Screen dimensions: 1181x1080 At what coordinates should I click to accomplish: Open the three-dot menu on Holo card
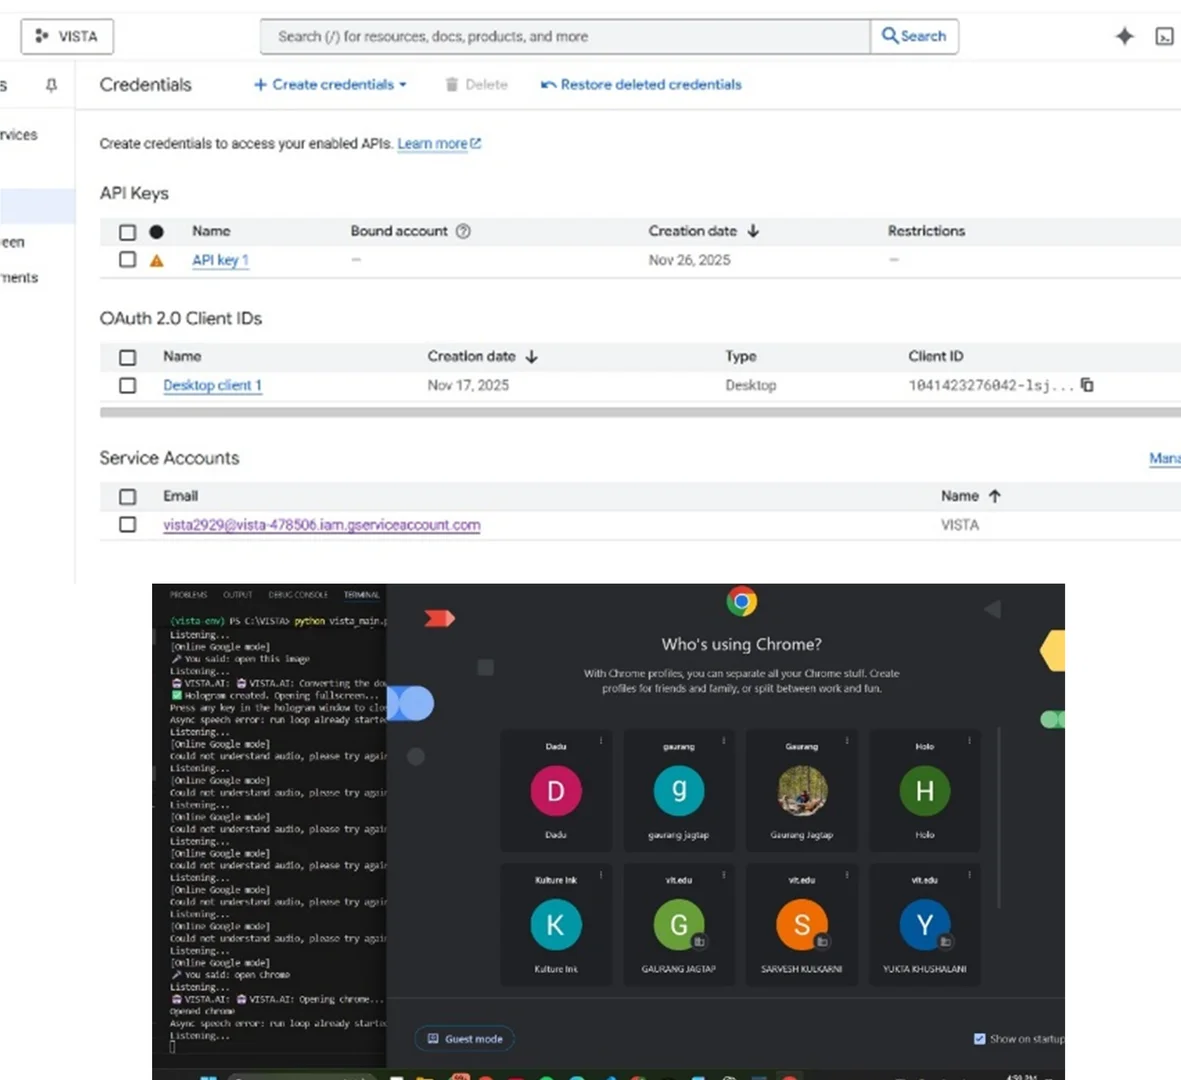[x=969, y=741]
